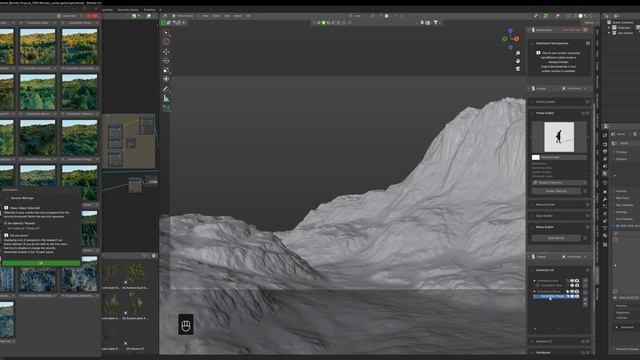Click the navigation axis gizmo

pos(511,39)
